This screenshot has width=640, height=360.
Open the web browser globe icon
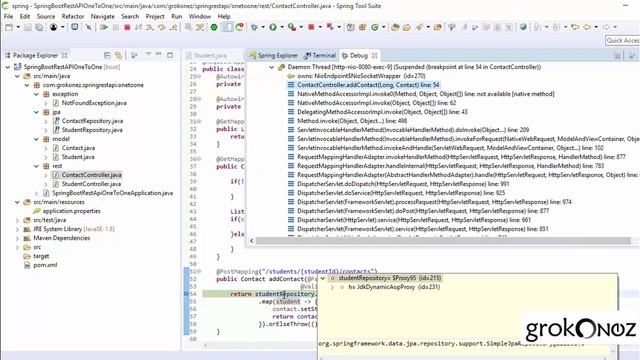523,27
